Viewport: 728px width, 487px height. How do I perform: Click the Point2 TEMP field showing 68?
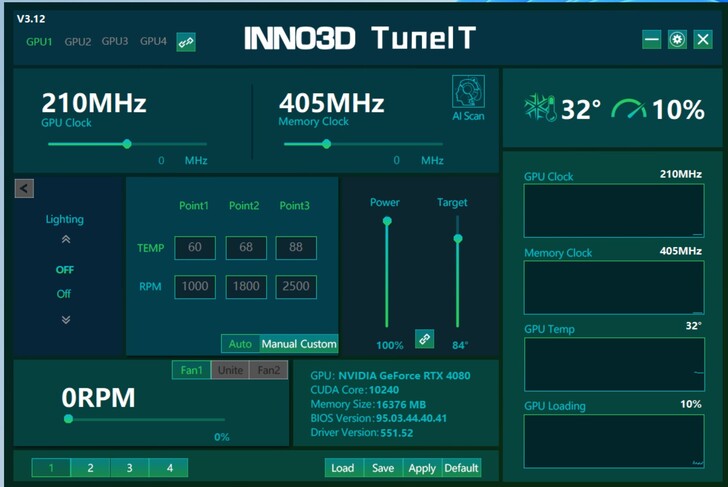pos(246,248)
